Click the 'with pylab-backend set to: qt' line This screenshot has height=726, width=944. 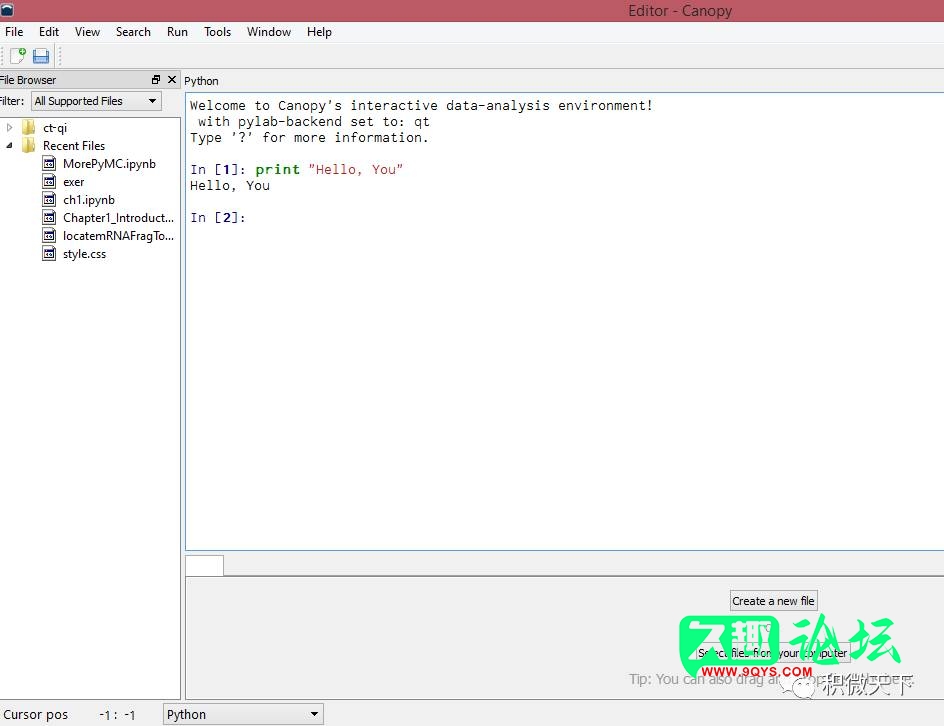314,122
